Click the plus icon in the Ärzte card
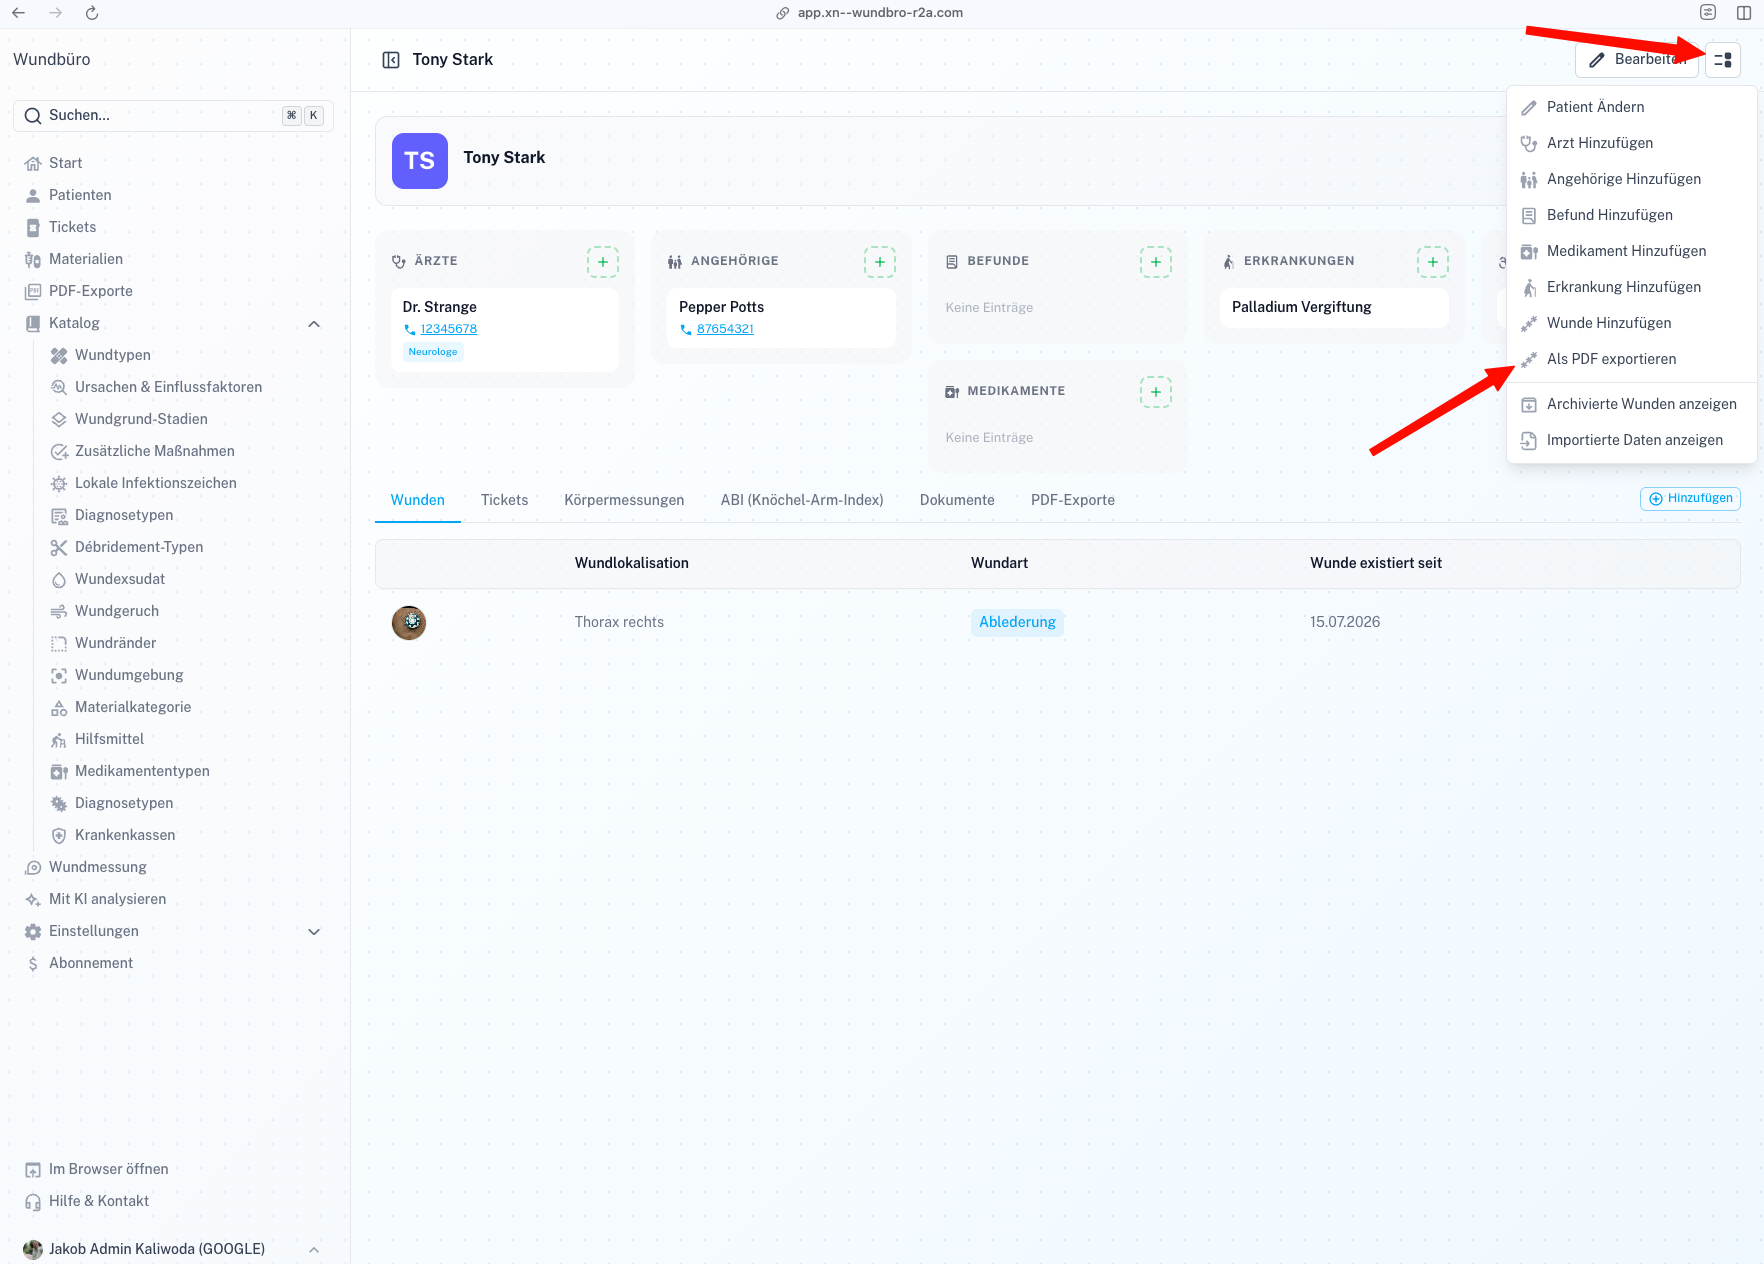Screen dimensions: 1764x1264 pos(603,262)
